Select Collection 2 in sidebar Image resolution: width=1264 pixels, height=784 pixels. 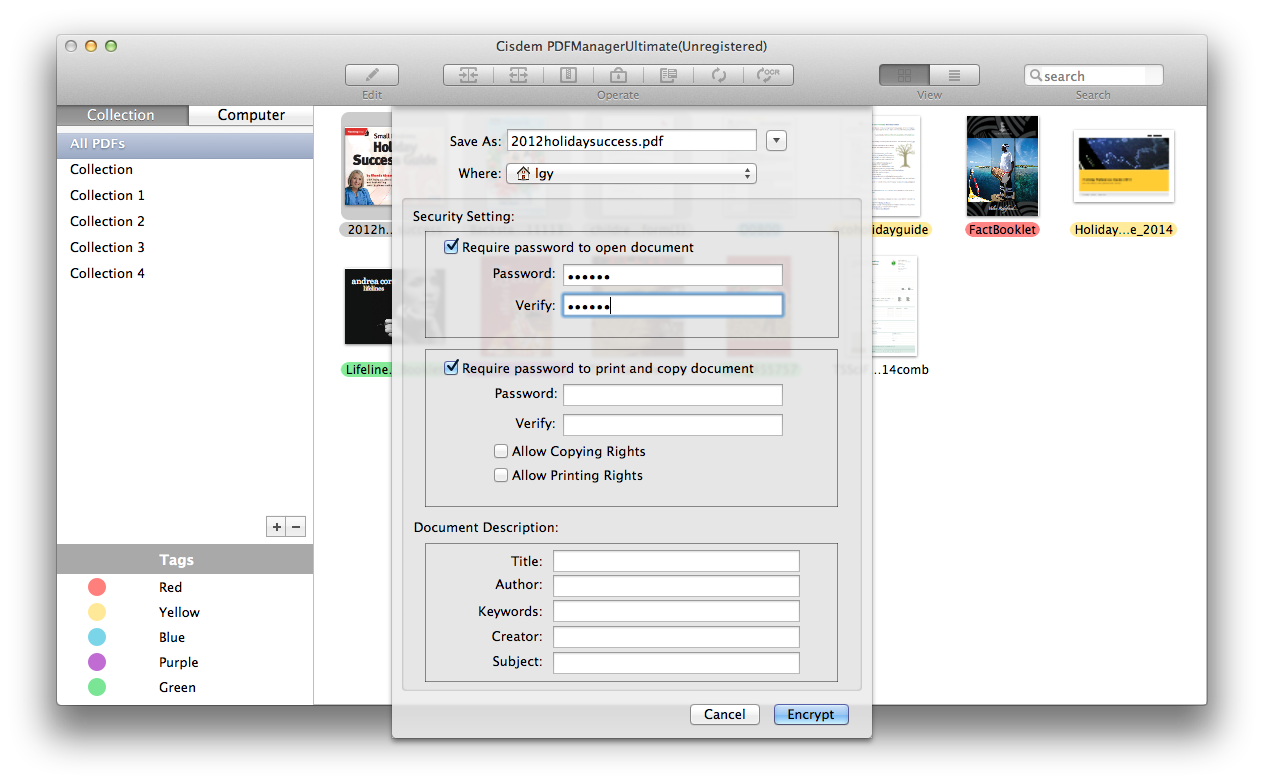point(185,222)
